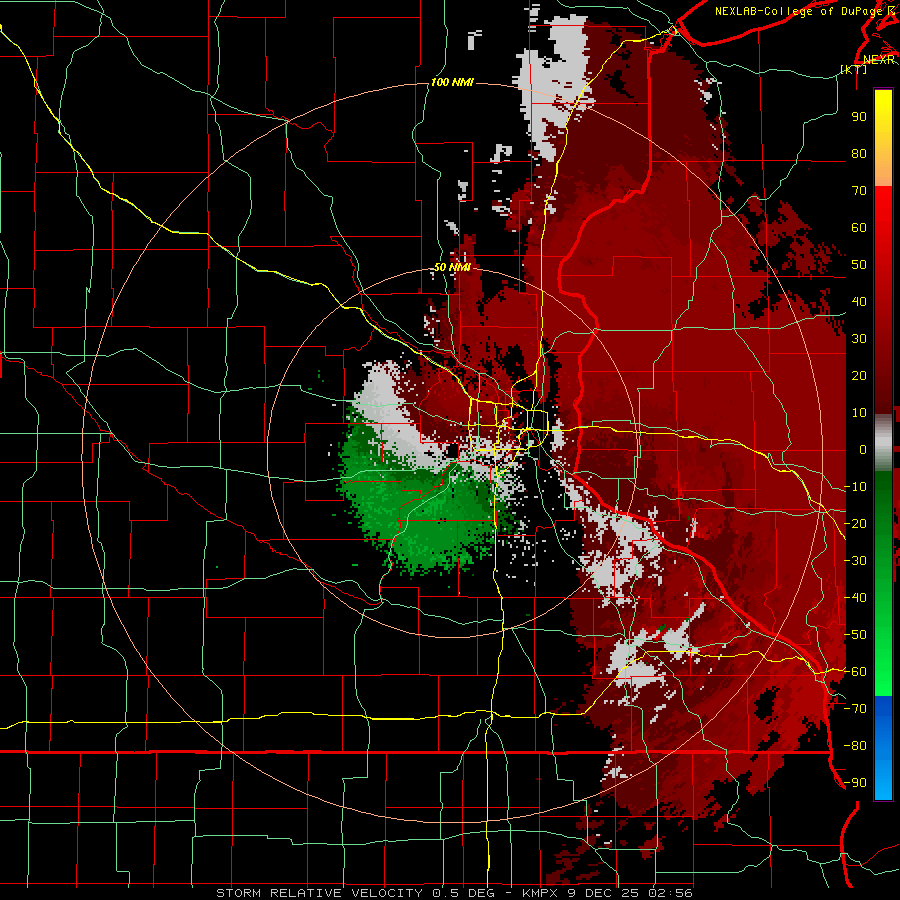Click the '[KT]' units label

[x=854, y=69]
